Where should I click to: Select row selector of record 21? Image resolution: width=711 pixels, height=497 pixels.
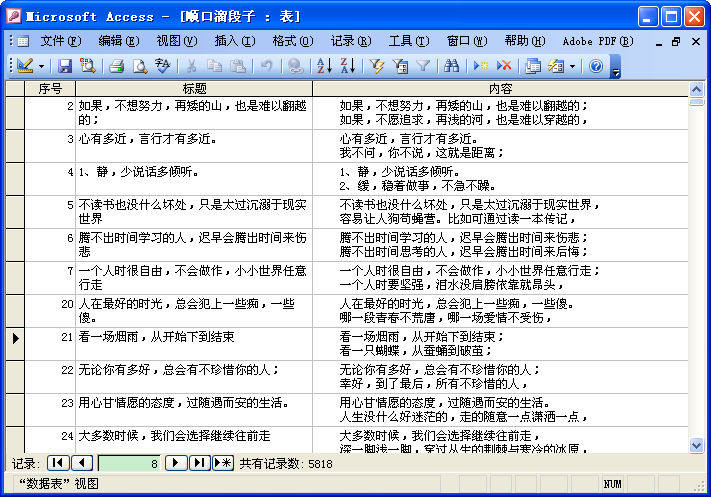pyautogui.click(x=15, y=344)
